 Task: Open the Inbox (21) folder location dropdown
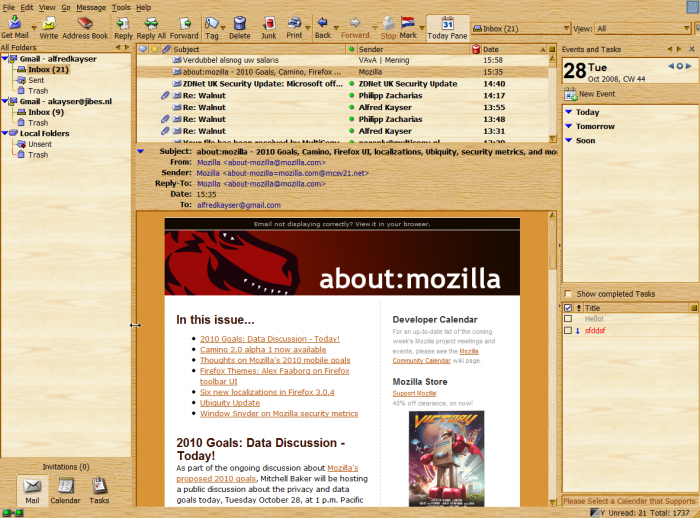(521, 29)
